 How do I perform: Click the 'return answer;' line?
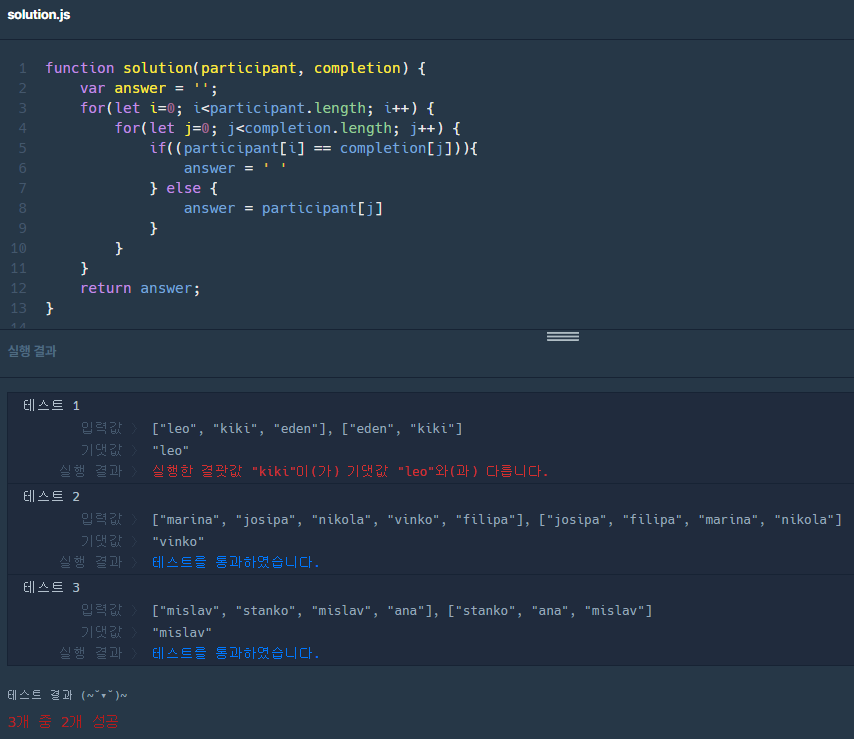(x=140, y=288)
